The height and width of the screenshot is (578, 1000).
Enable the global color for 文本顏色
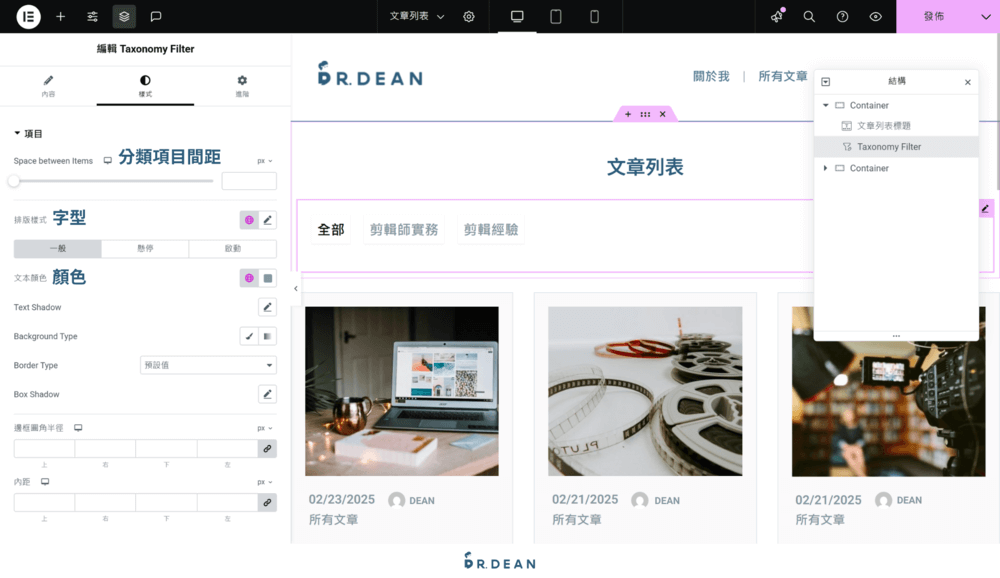[x=249, y=277]
